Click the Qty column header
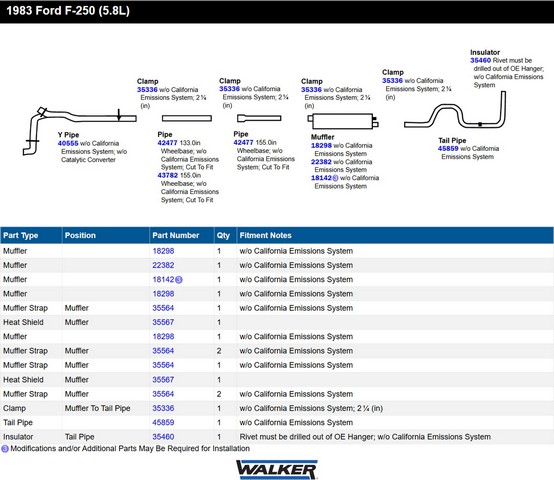Screen dimensions: 554x480 pos(225,235)
